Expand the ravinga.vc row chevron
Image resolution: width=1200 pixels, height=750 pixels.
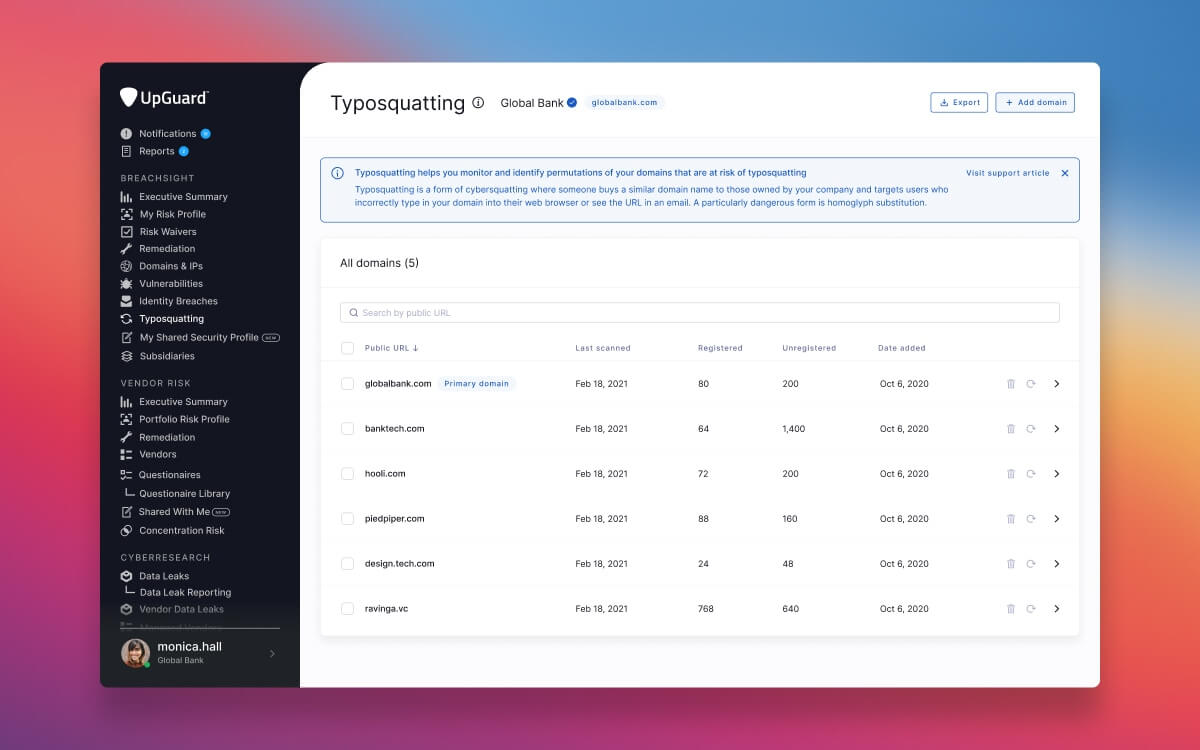[1057, 609]
